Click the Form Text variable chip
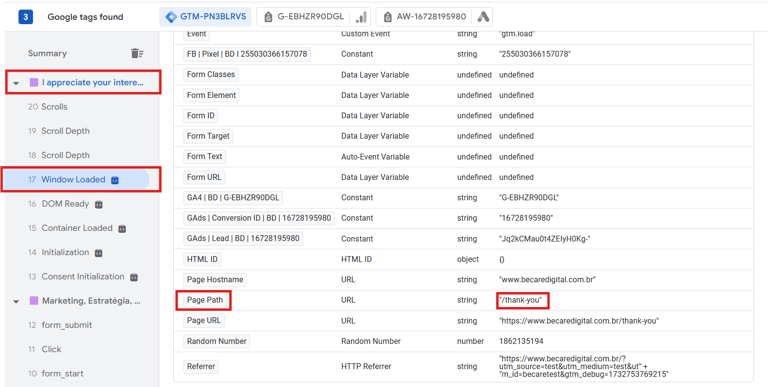Viewport: 768px width, 387px height. [204, 157]
